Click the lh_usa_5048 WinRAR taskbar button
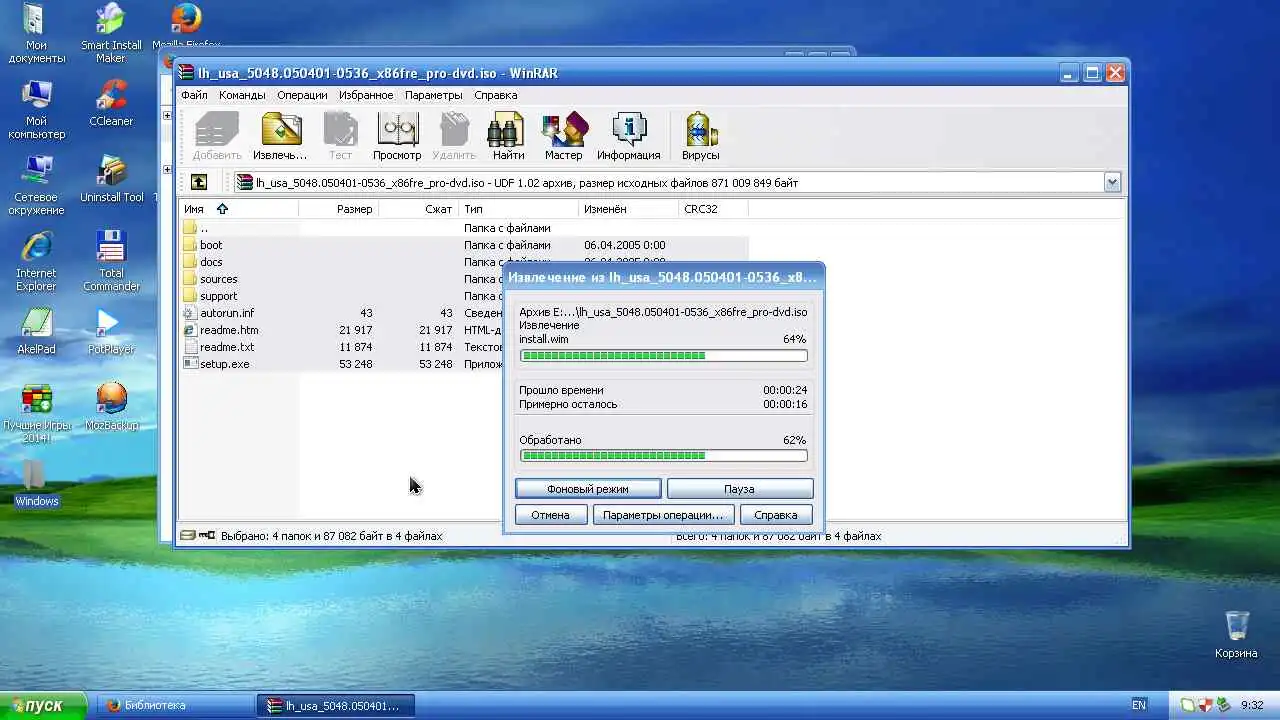Viewport: 1280px width, 720px height. (x=335, y=705)
